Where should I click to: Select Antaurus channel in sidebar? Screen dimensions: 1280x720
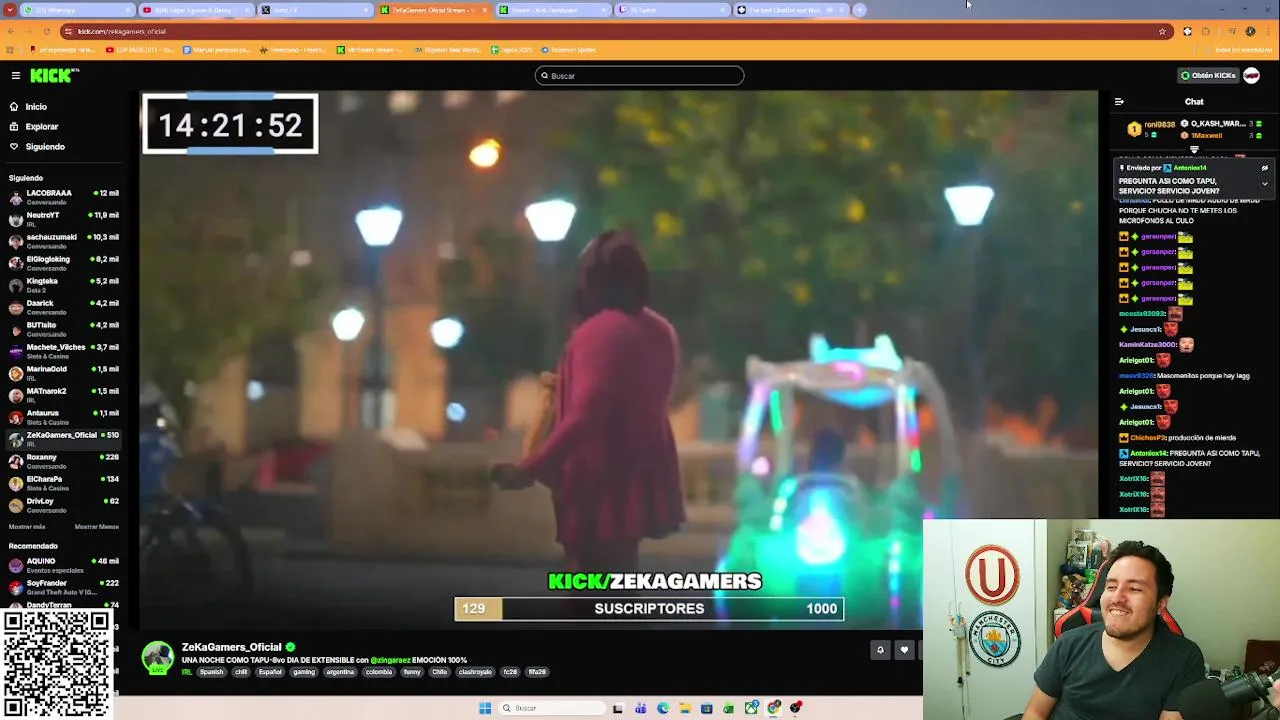pos(64,417)
